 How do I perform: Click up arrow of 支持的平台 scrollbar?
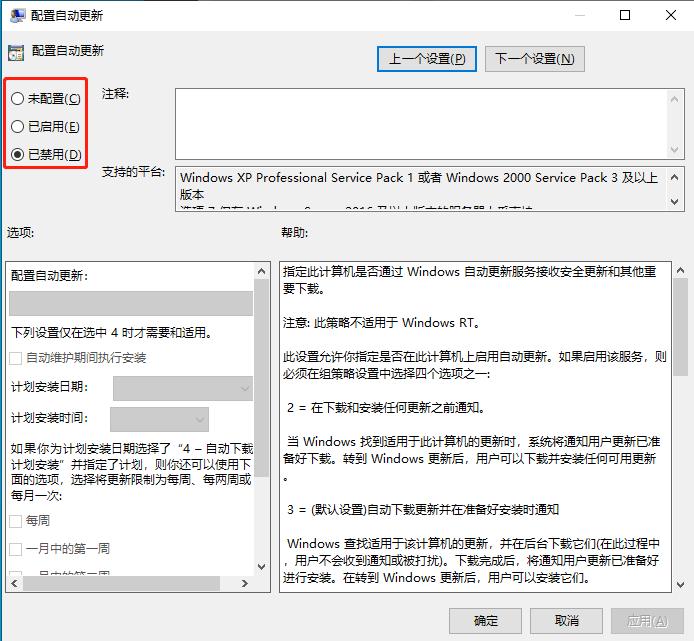[674, 178]
